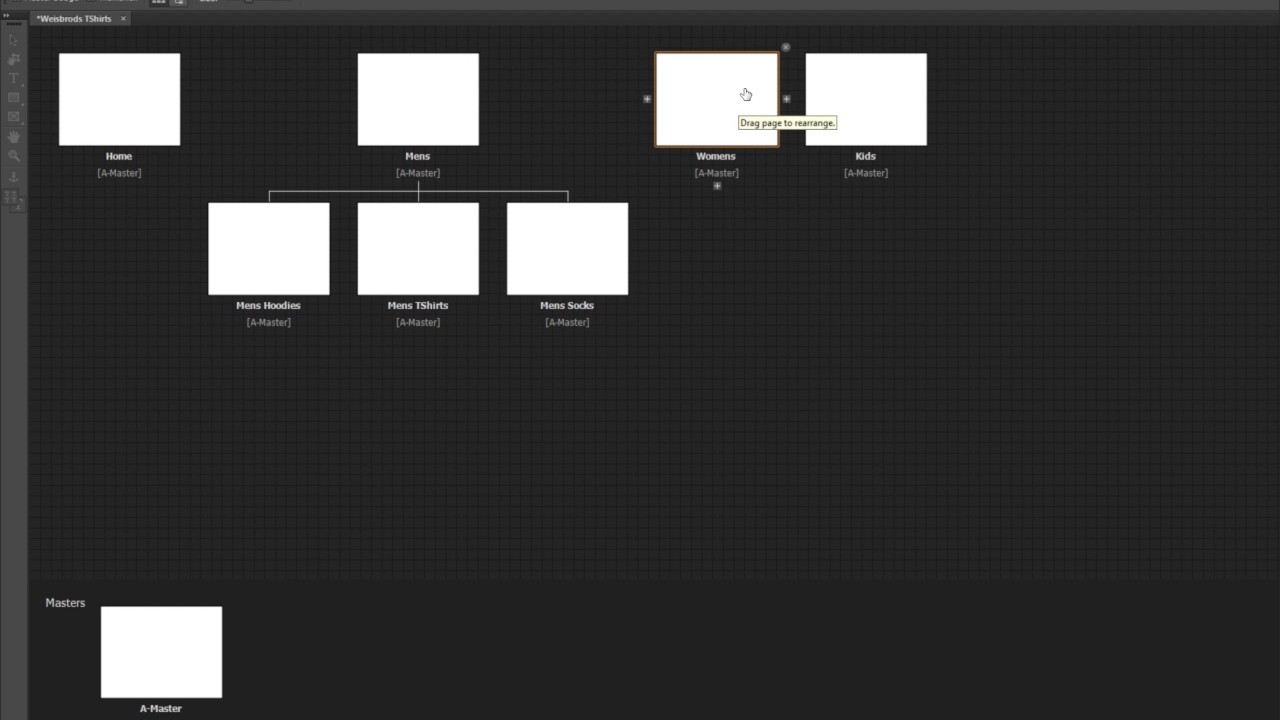Click the Home page name label

coord(119,156)
